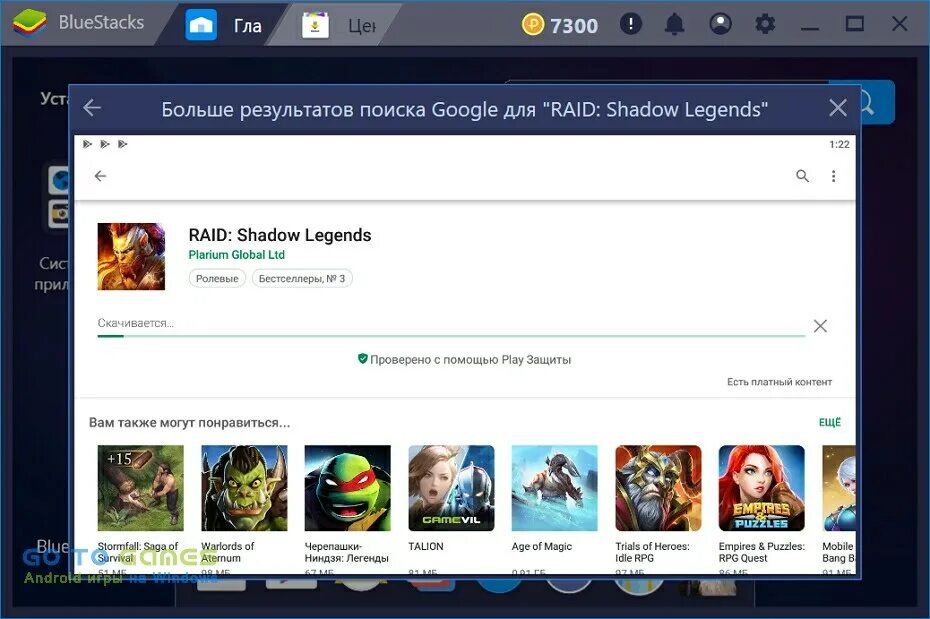This screenshot has width=930, height=619.
Task: Select the Бестселлеры № 3 chip
Action: tap(302, 278)
